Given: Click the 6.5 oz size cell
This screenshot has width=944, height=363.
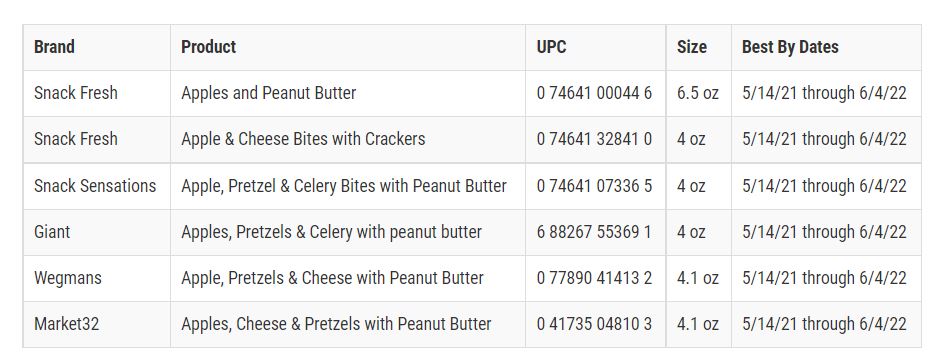Looking at the screenshot, I should (698, 93).
